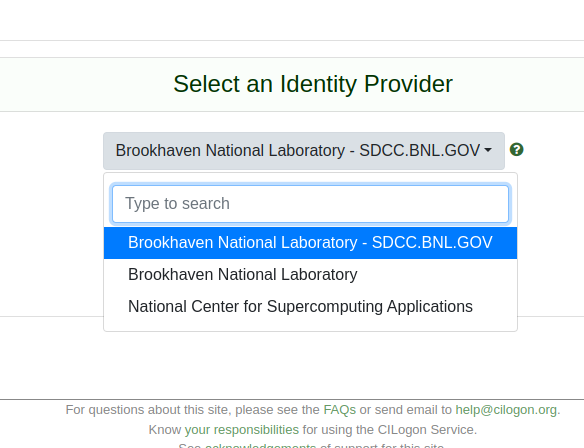Click the Select an Identity Provider heading
Screen dimensions: 584x448
[x=313, y=84]
